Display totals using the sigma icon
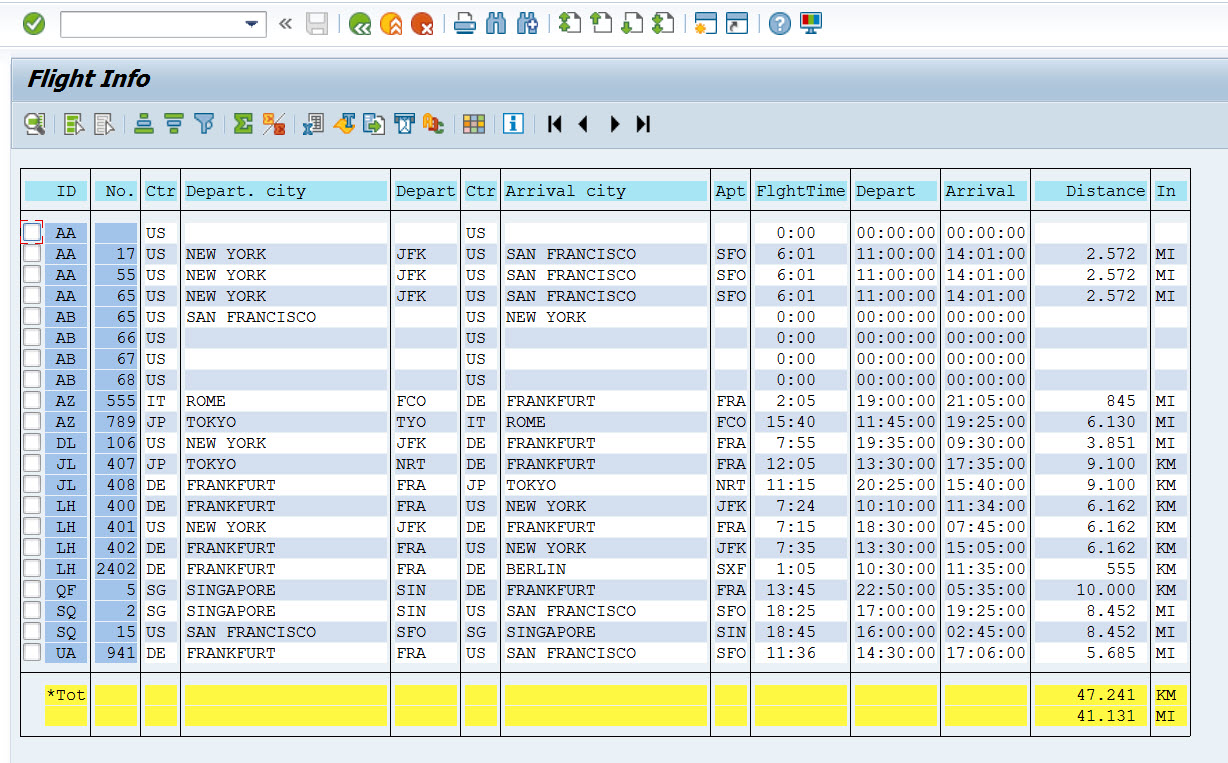This screenshot has height=763, width=1228. [243, 124]
